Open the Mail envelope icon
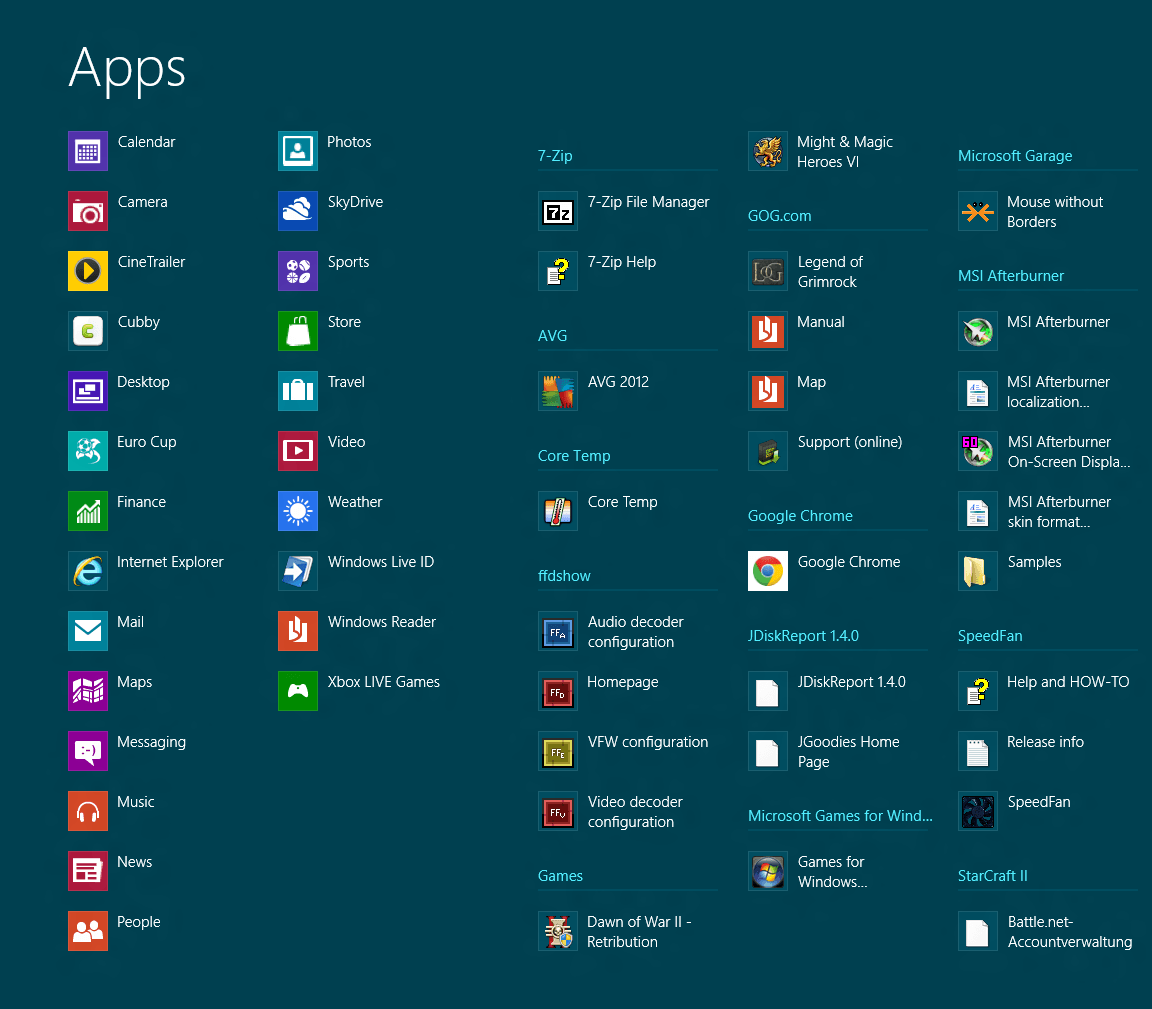 pos(88,631)
